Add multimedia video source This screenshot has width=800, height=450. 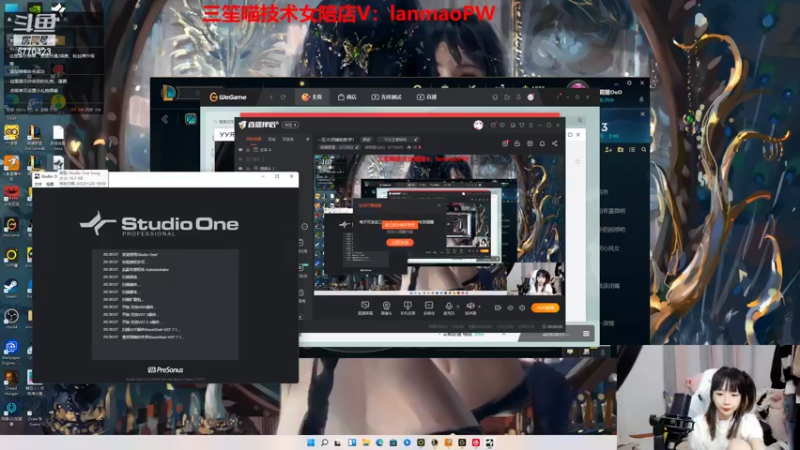point(429,308)
